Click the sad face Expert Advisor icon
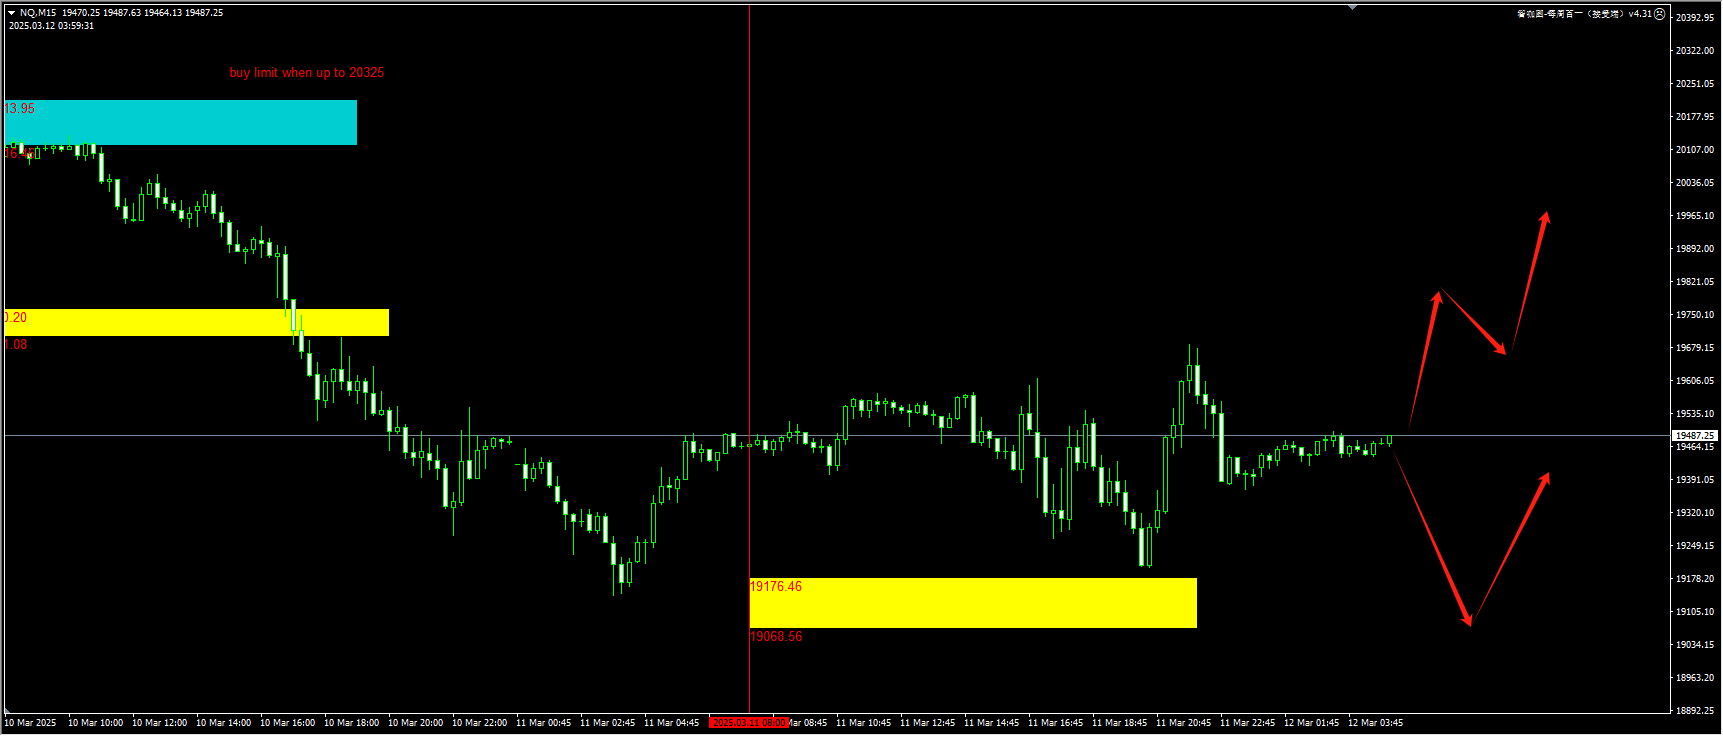1723x736 pixels. (1660, 14)
